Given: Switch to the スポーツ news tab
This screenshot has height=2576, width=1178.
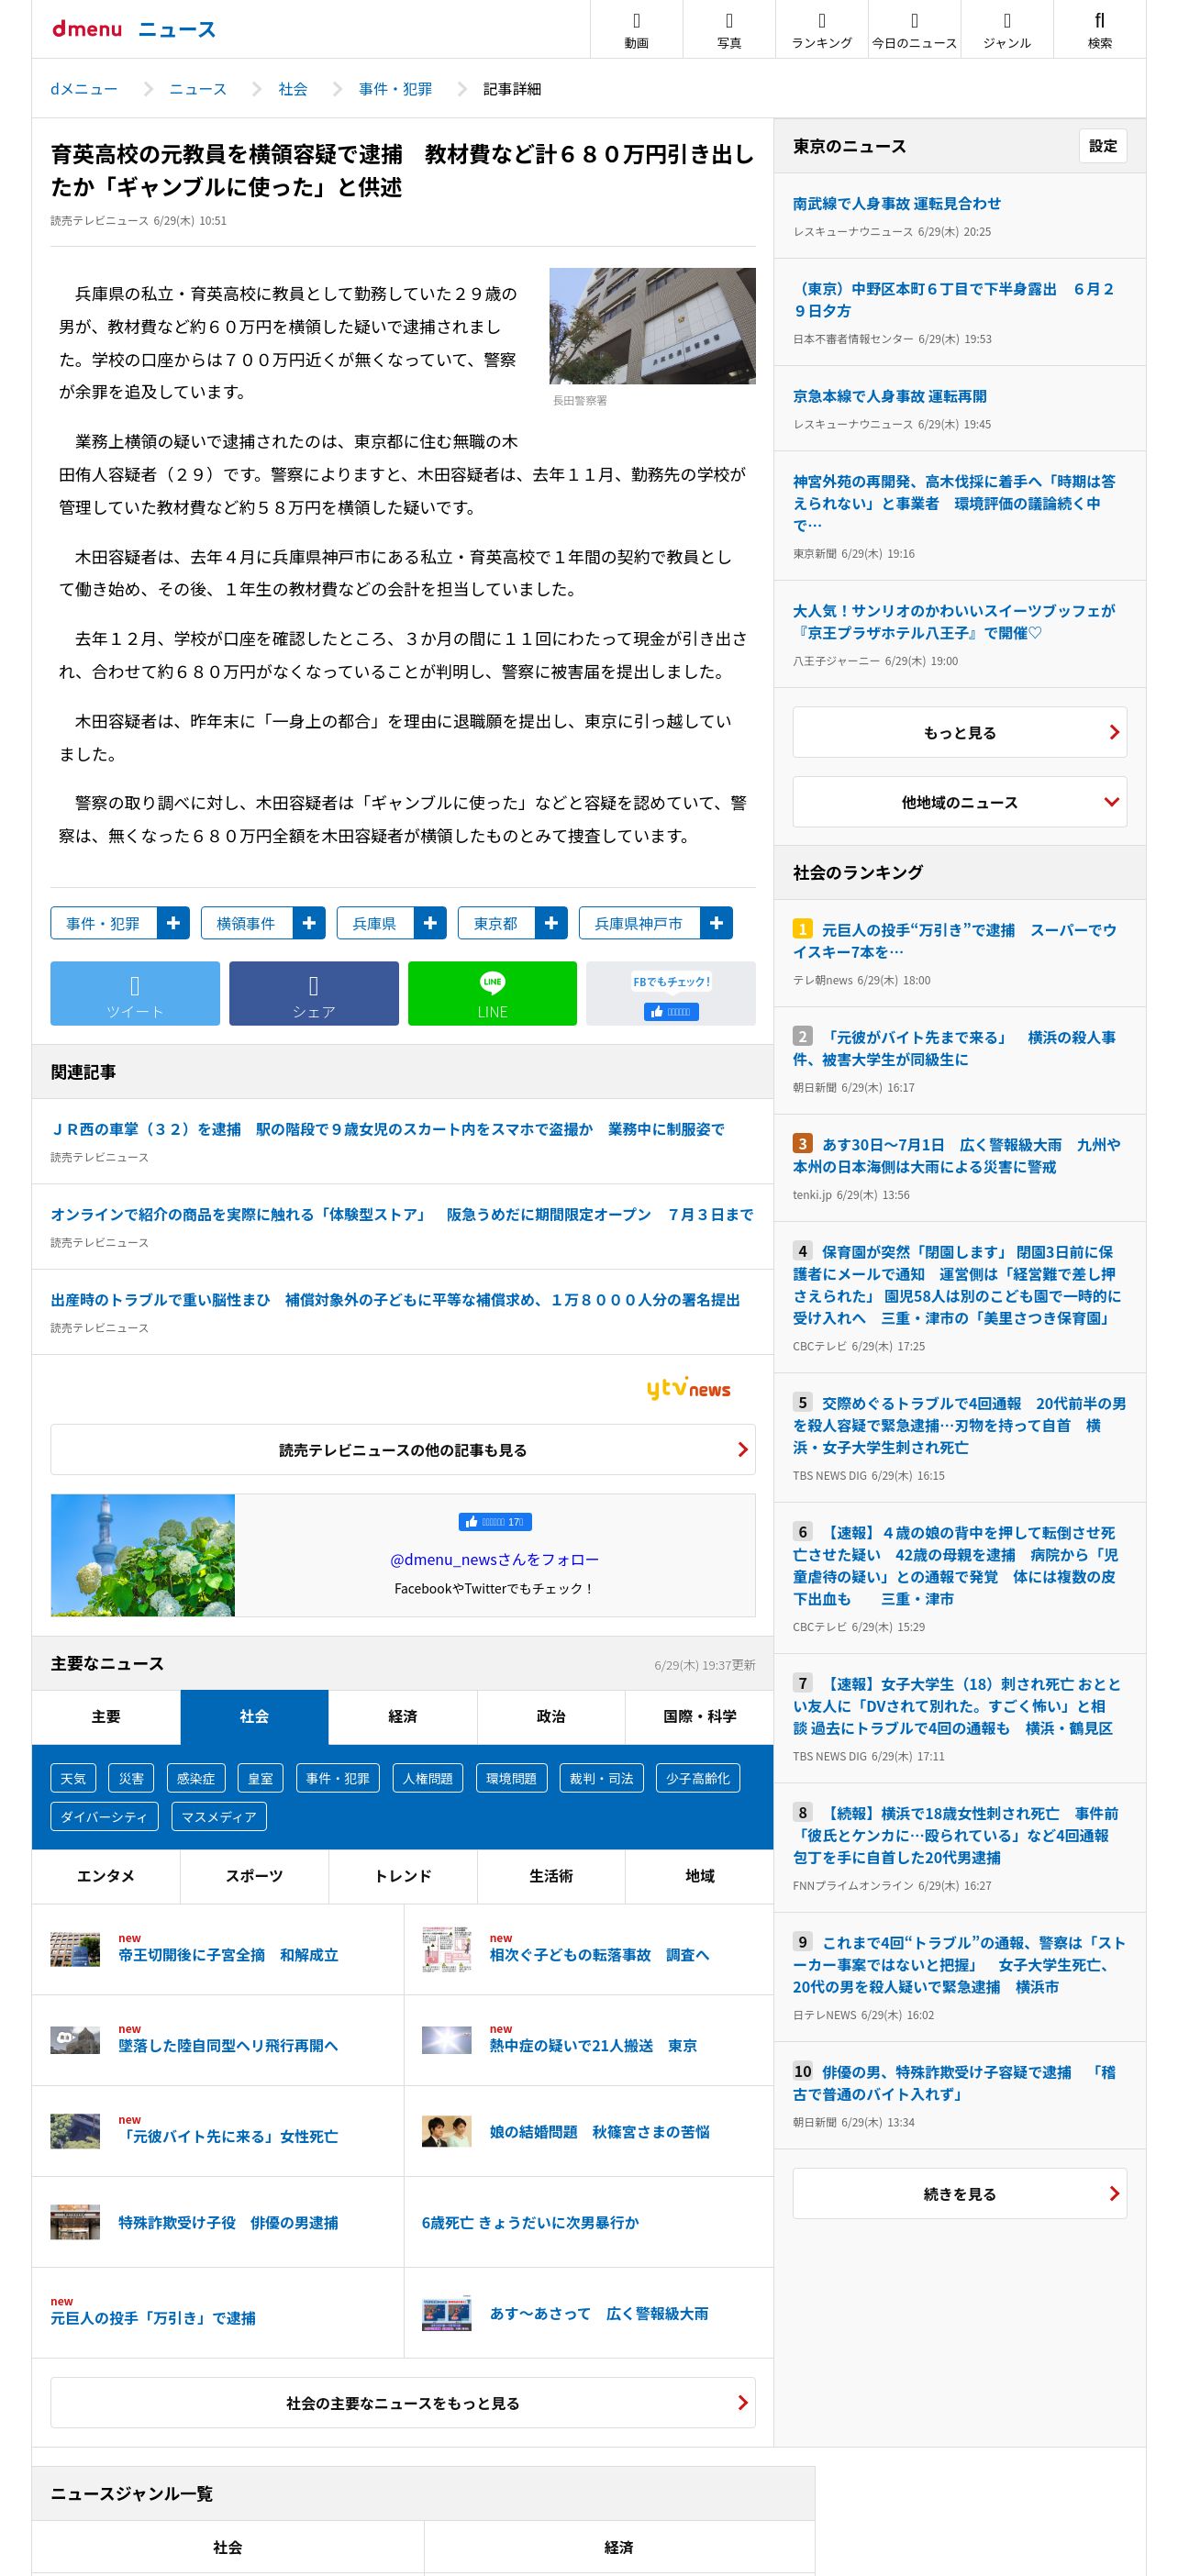Looking at the screenshot, I should pyautogui.click(x=254, y=1876).
